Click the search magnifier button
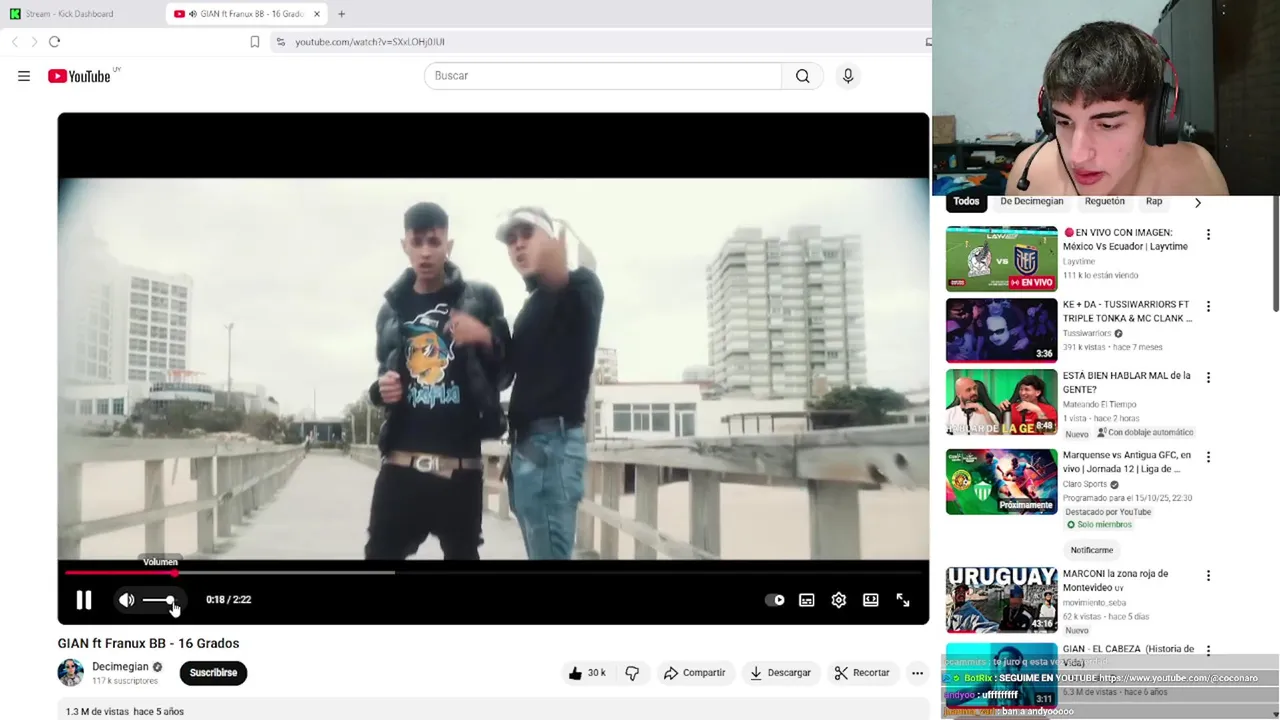 pos(802,76)
